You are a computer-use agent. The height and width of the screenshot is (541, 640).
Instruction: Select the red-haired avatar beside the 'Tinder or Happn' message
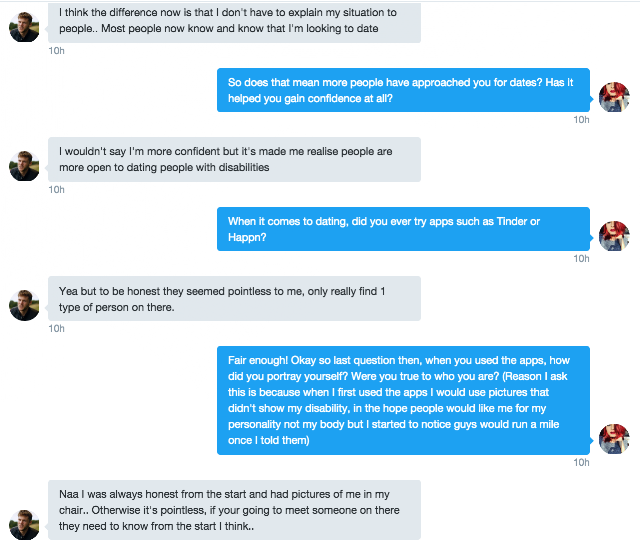(x=614, y=236)
